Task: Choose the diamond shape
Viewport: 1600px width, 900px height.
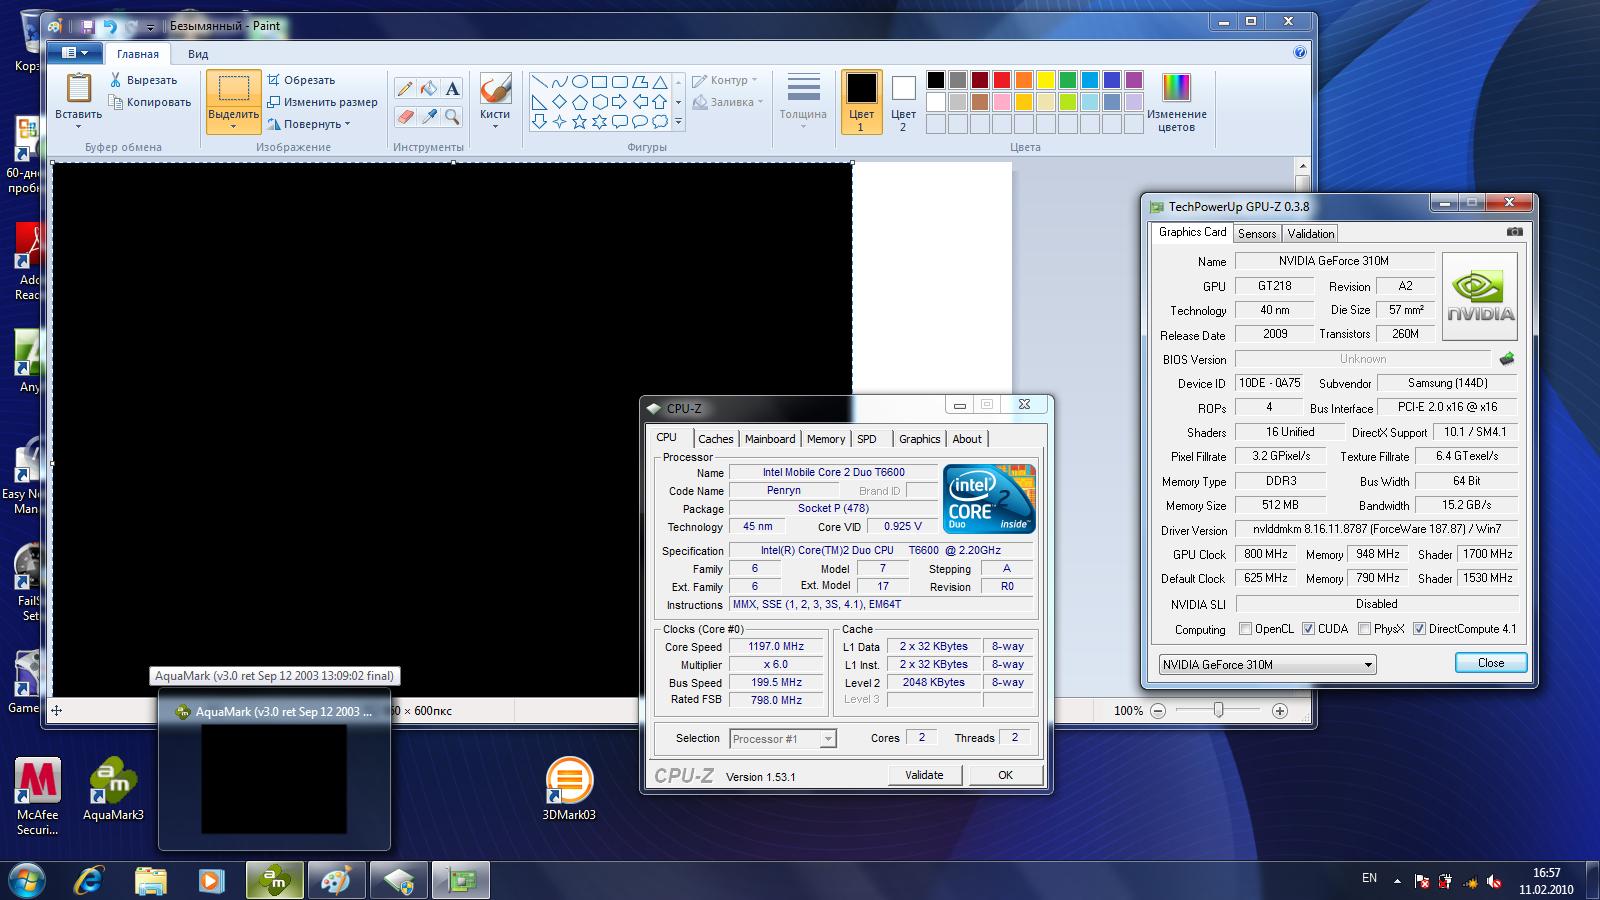Action: pos(559,102)
